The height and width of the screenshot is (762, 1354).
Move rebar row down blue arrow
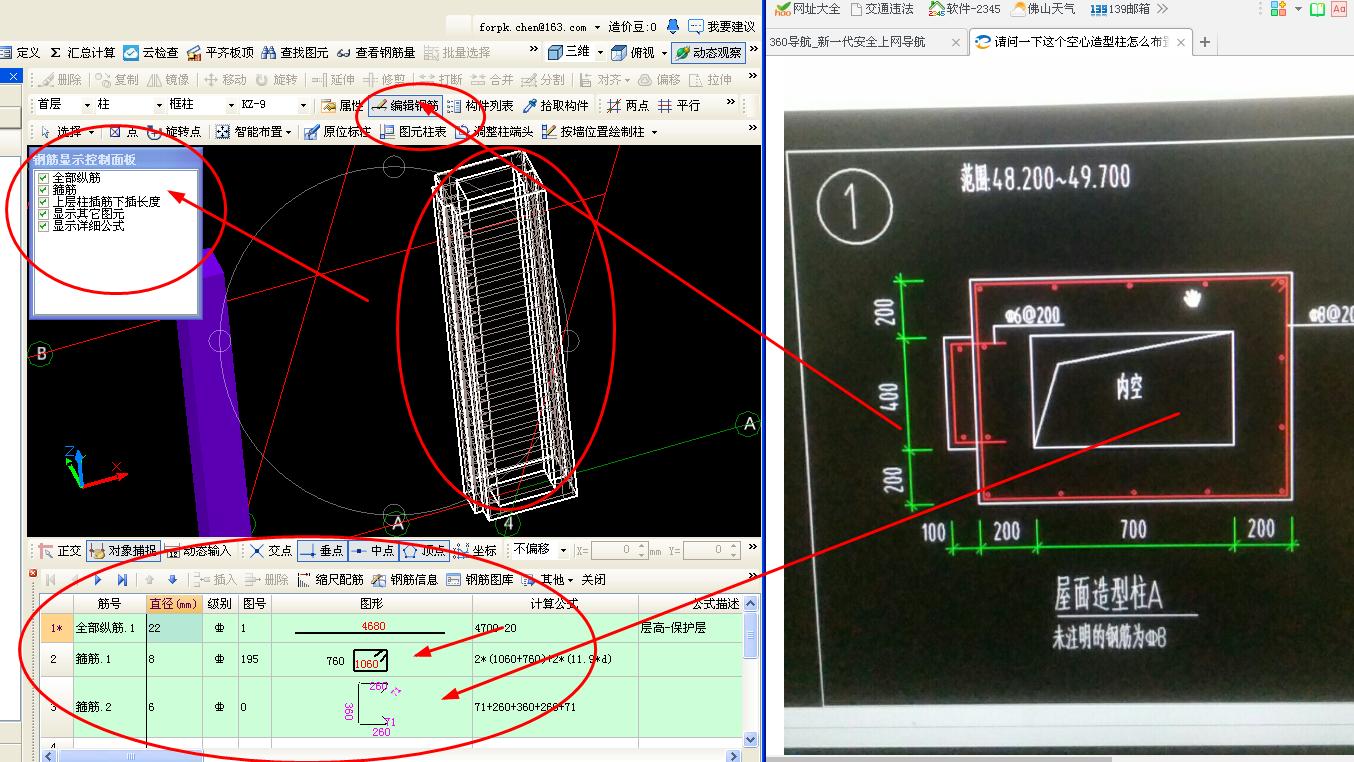pyautogui.click(x=172, y=579)
